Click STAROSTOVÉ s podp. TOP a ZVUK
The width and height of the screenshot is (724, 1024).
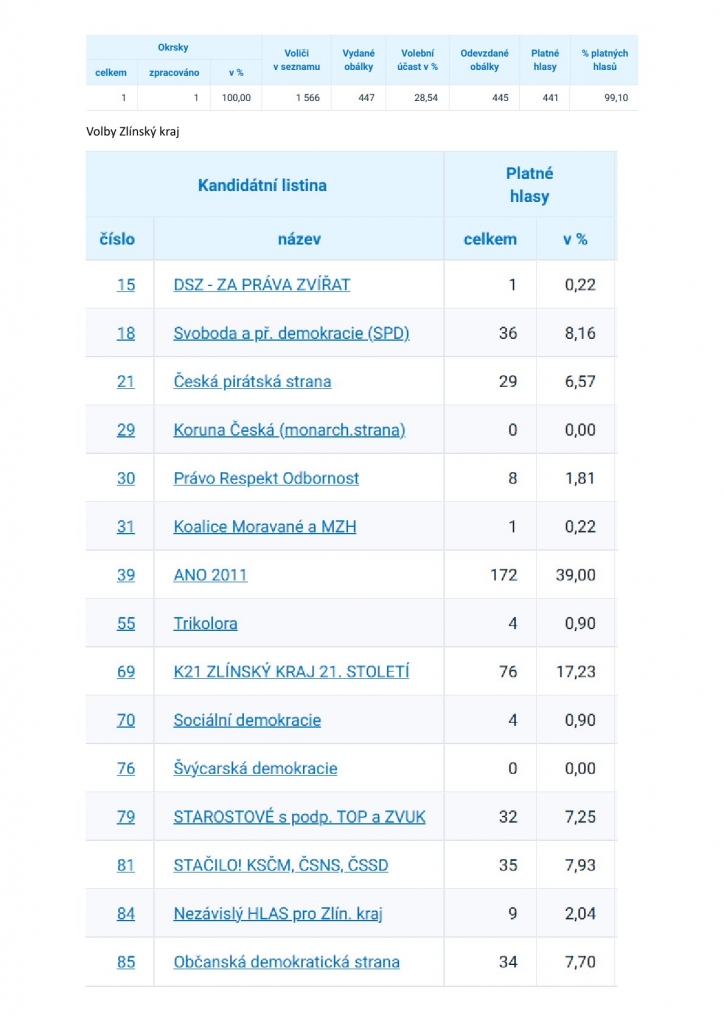[x=299, y=817]
